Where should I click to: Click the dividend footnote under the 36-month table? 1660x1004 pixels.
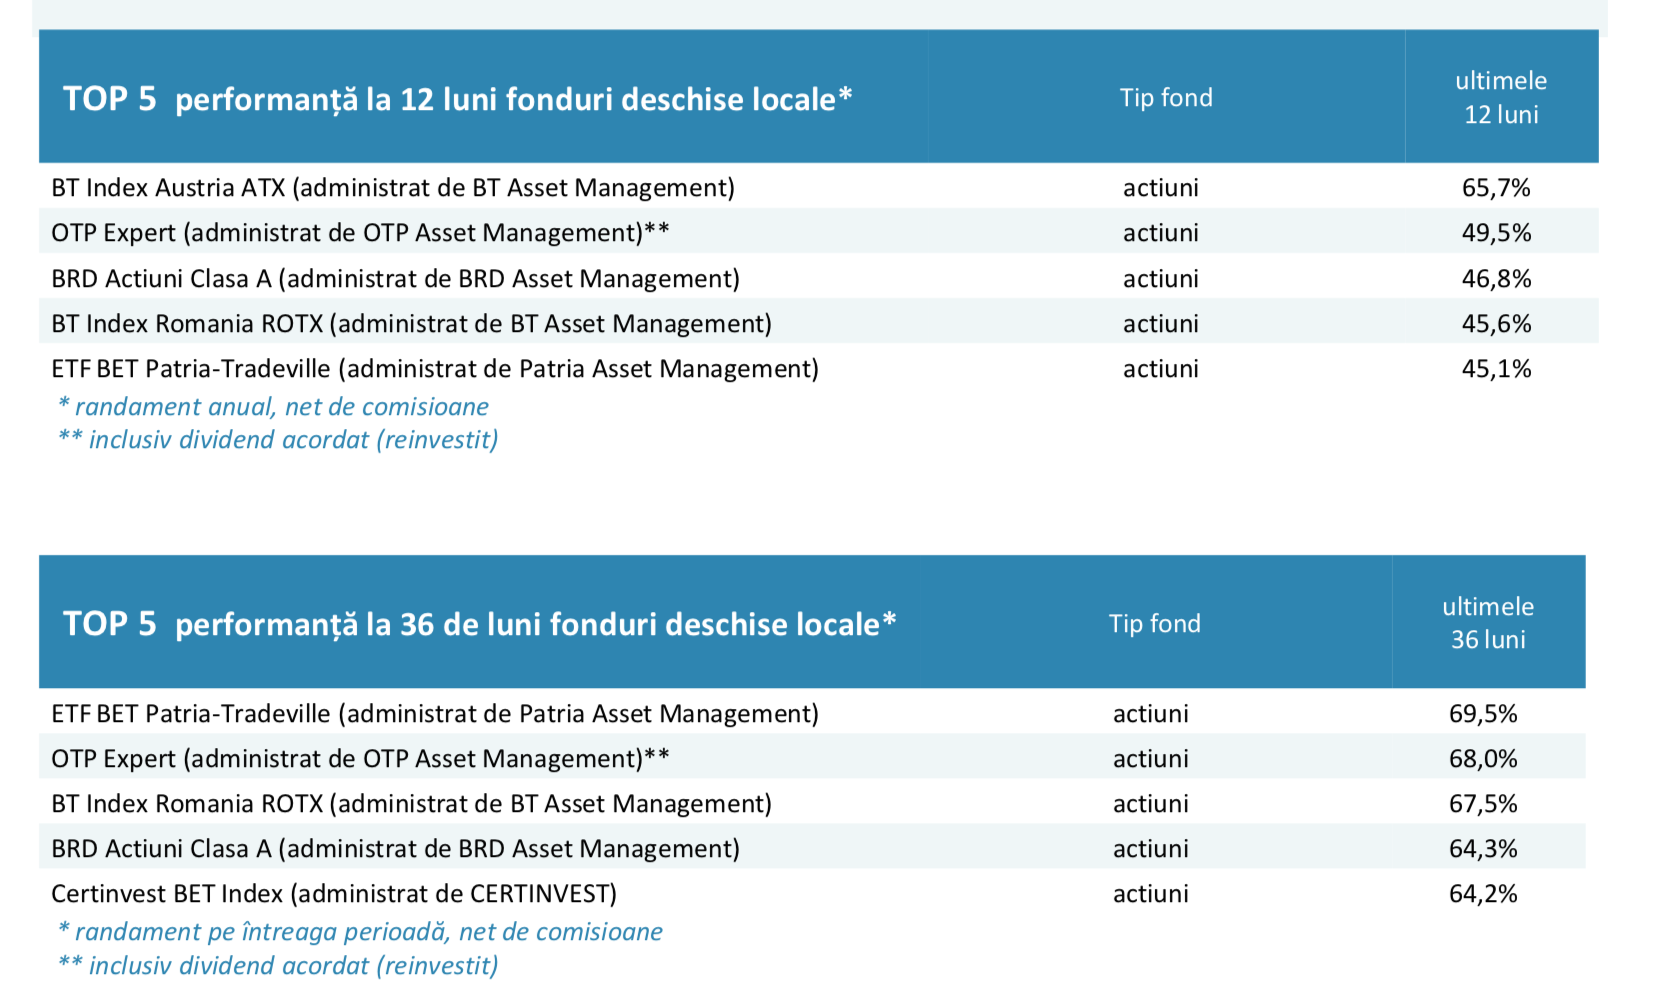pos(278,966)
